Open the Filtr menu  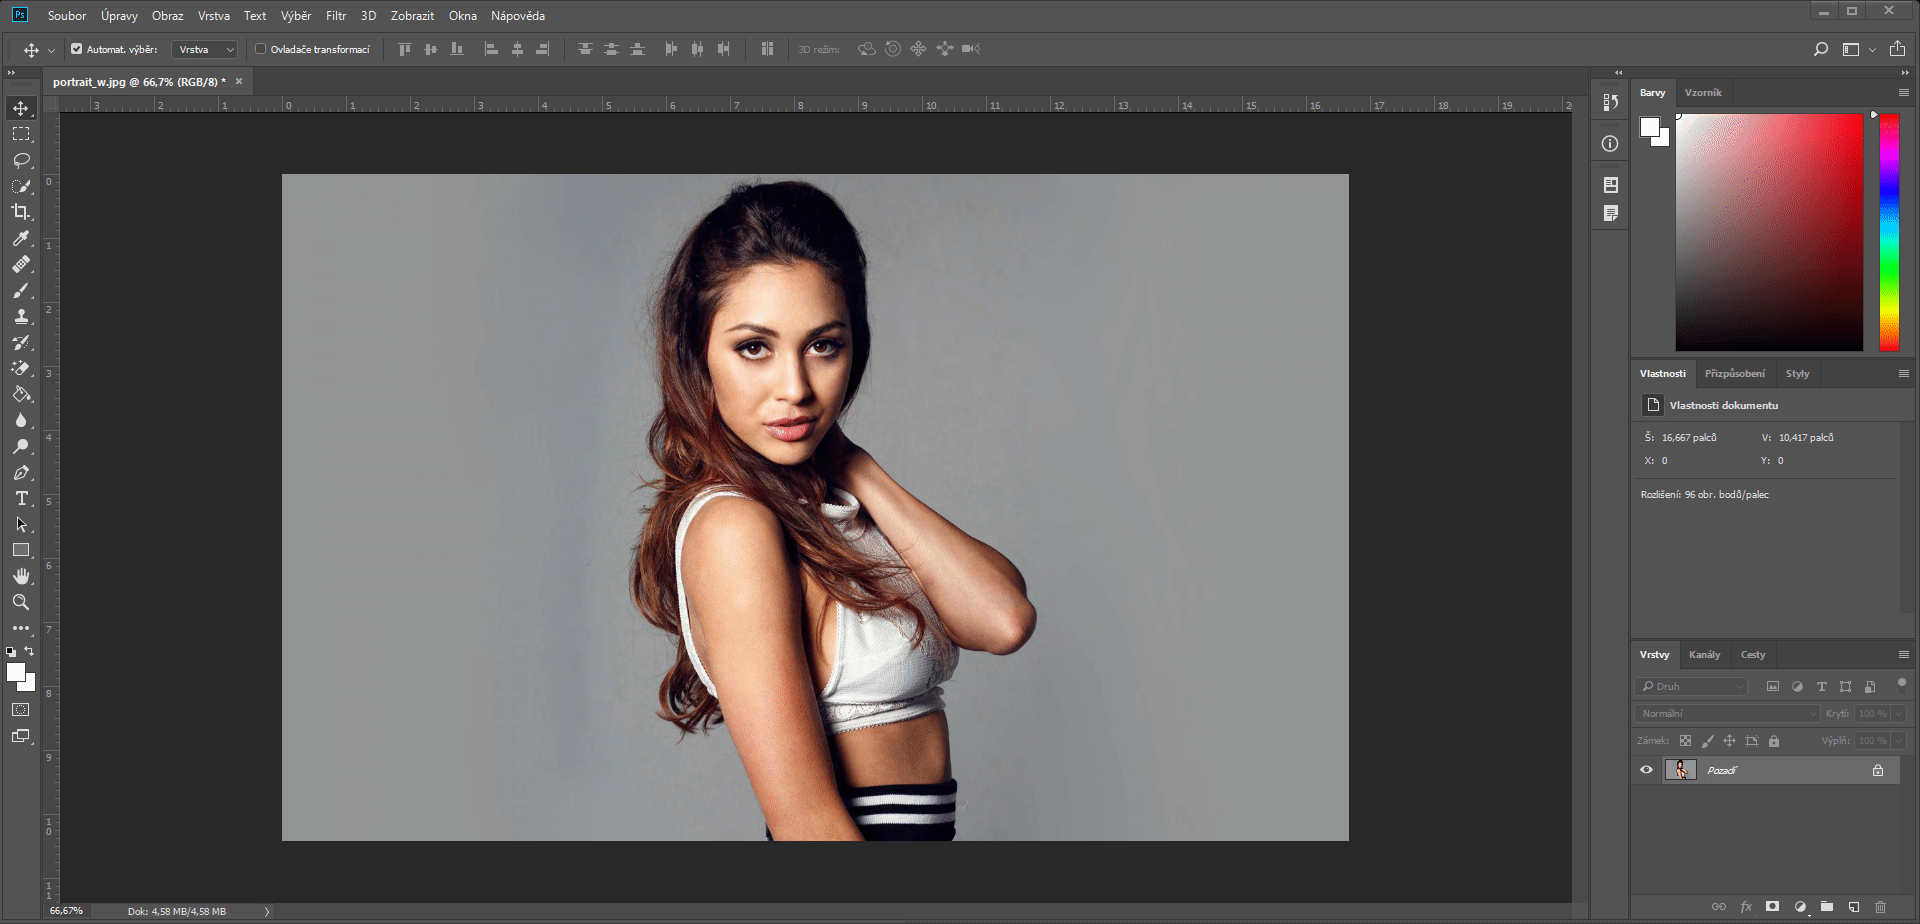335,15
